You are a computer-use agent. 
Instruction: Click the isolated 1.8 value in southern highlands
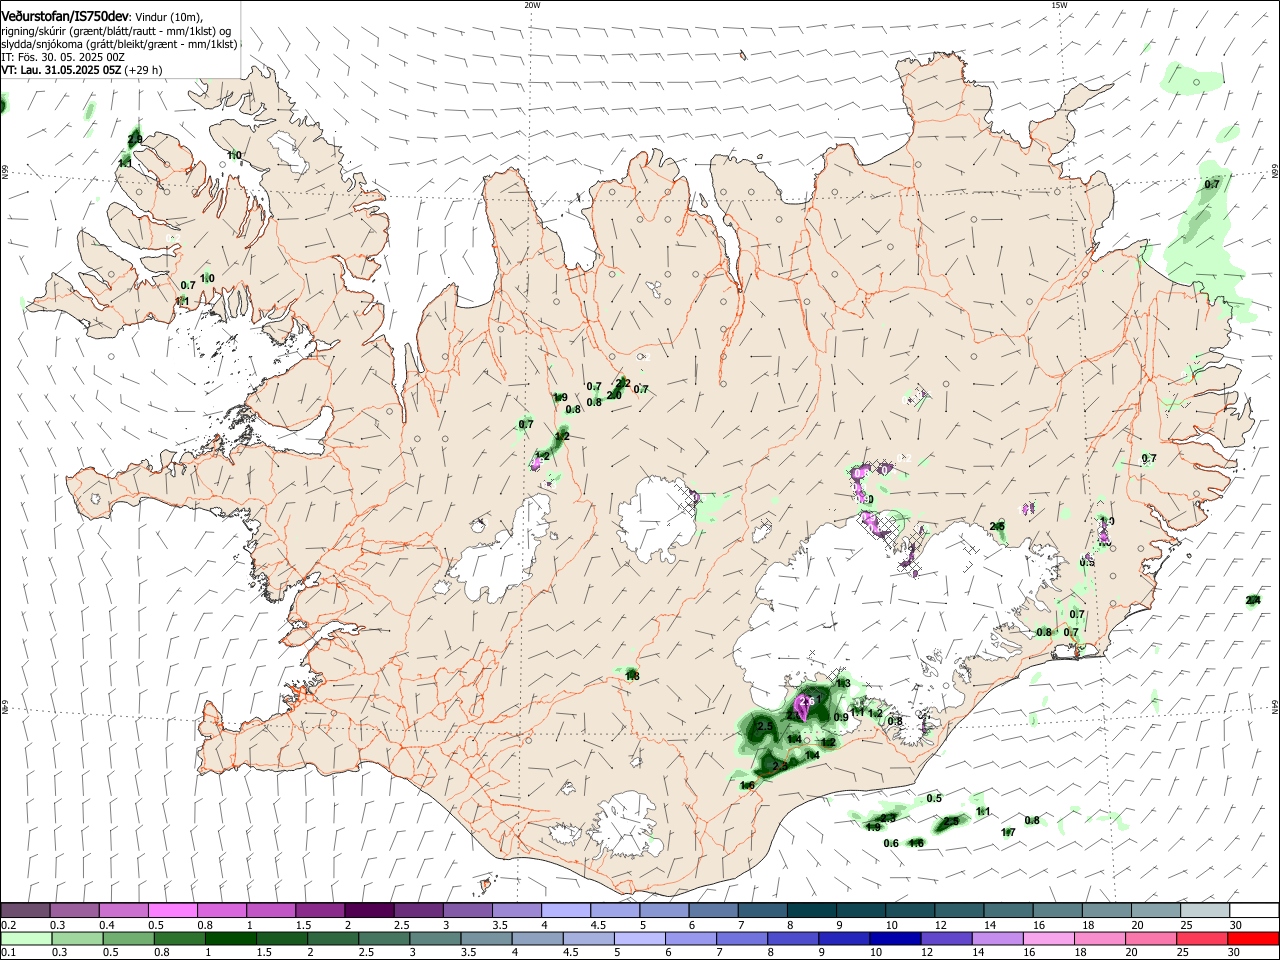[x=632, y=677]
